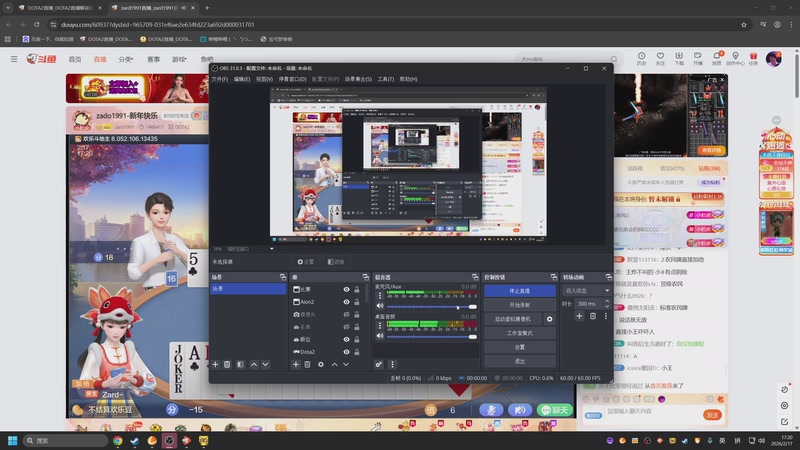Click the 停止直播 stop streaming button
Image resolution: width=800 pixels, height=450 pixels.
519,290
